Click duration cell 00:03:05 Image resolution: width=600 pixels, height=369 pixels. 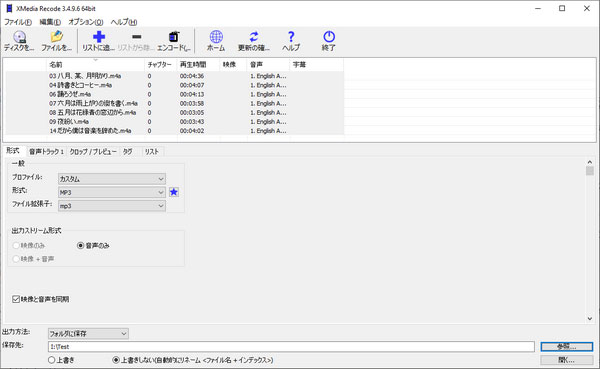[x=192, y=113]
